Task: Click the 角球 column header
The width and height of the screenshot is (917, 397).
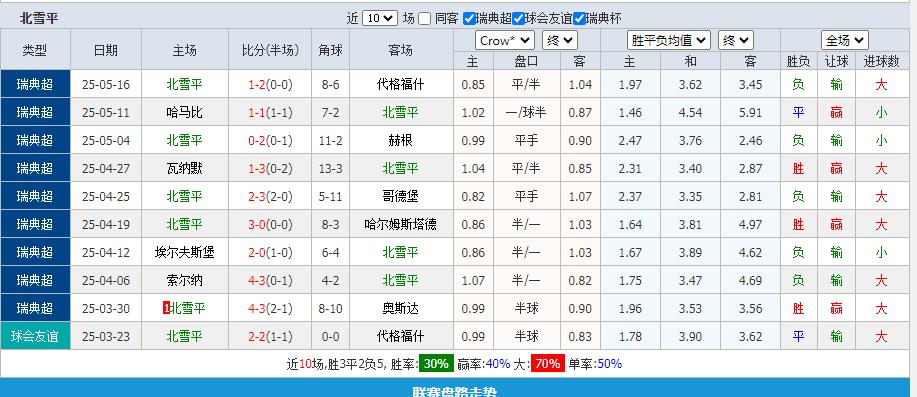Action: tap(330, 50)
